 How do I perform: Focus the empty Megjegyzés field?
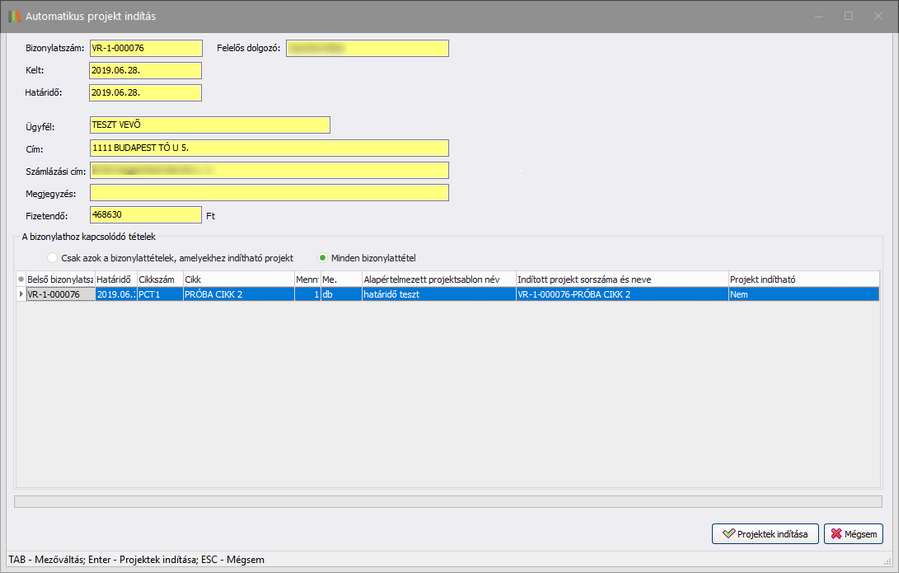click(x=268, y=193)
